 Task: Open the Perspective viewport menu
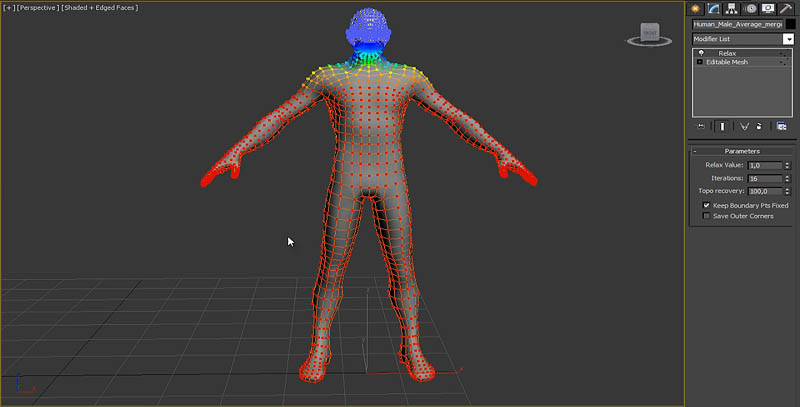37,8
